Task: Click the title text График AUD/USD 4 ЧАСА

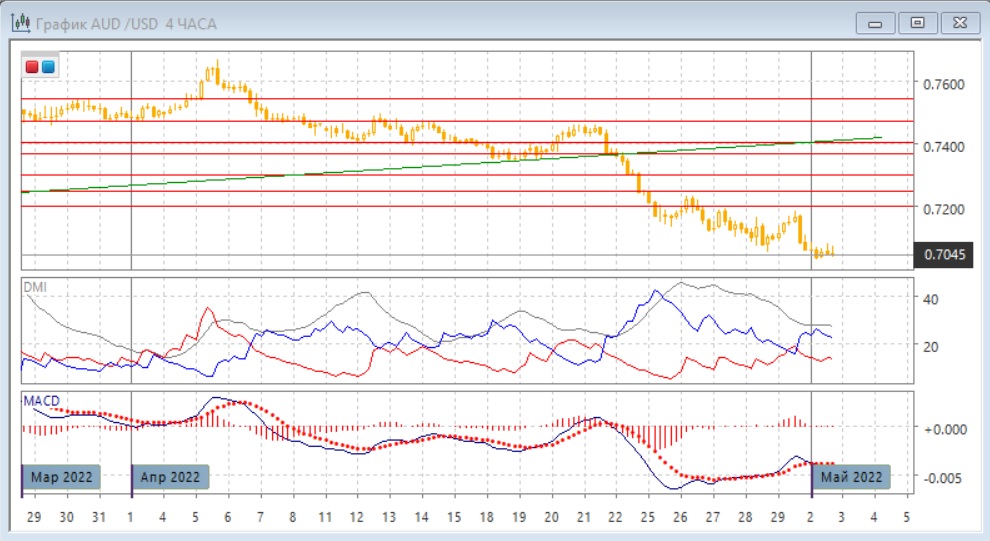Action: click(x=125, y=22)
